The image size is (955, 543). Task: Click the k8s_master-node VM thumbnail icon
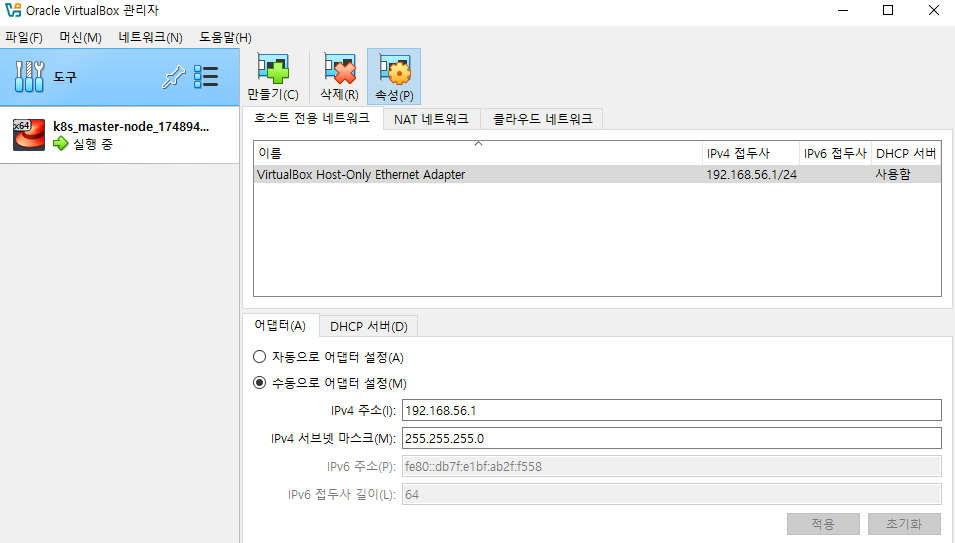[x=29, y=135]
